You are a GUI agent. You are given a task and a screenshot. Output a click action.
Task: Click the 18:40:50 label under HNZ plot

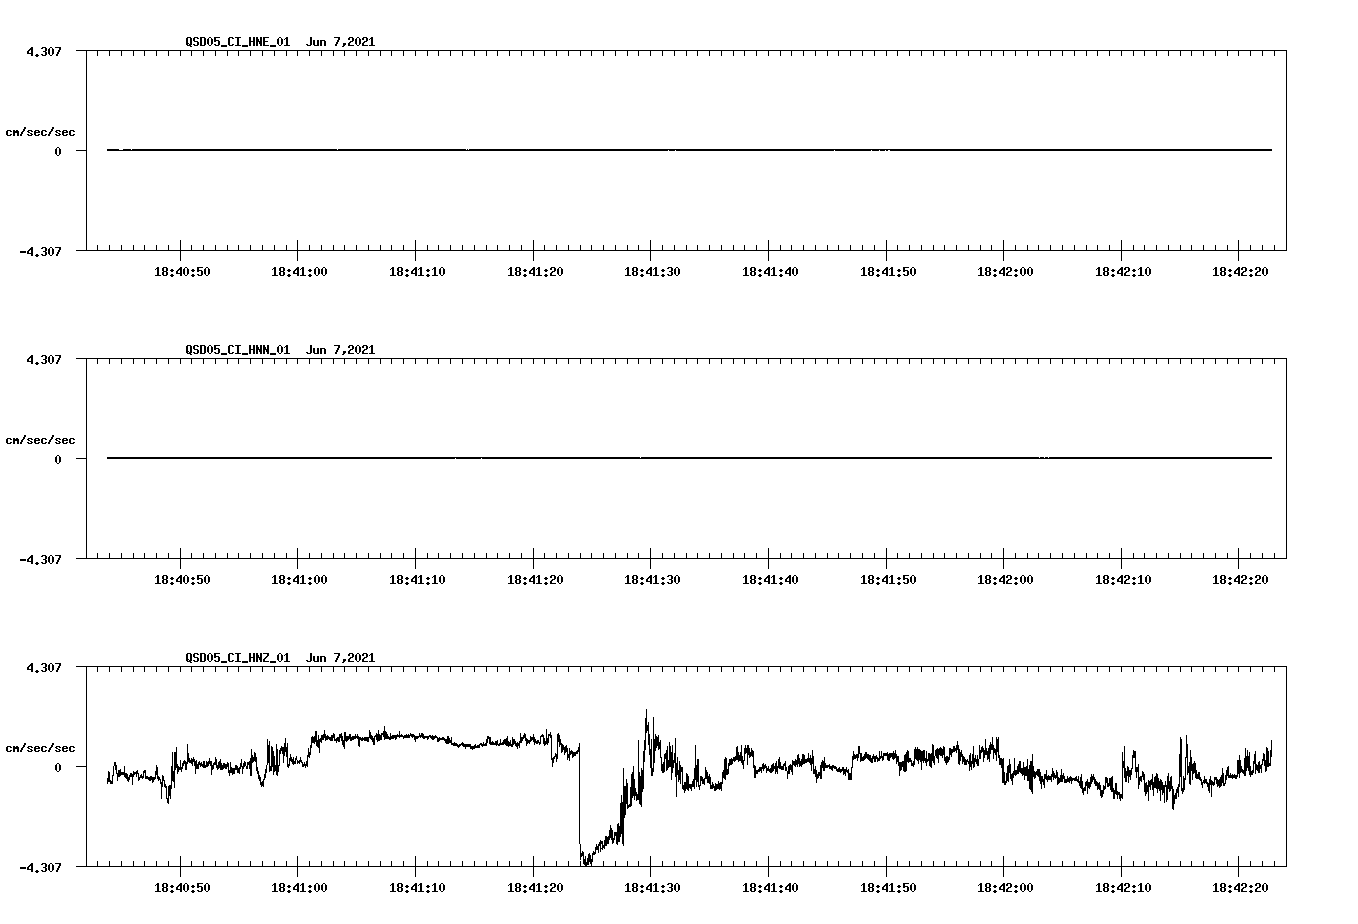coord(182,888)
